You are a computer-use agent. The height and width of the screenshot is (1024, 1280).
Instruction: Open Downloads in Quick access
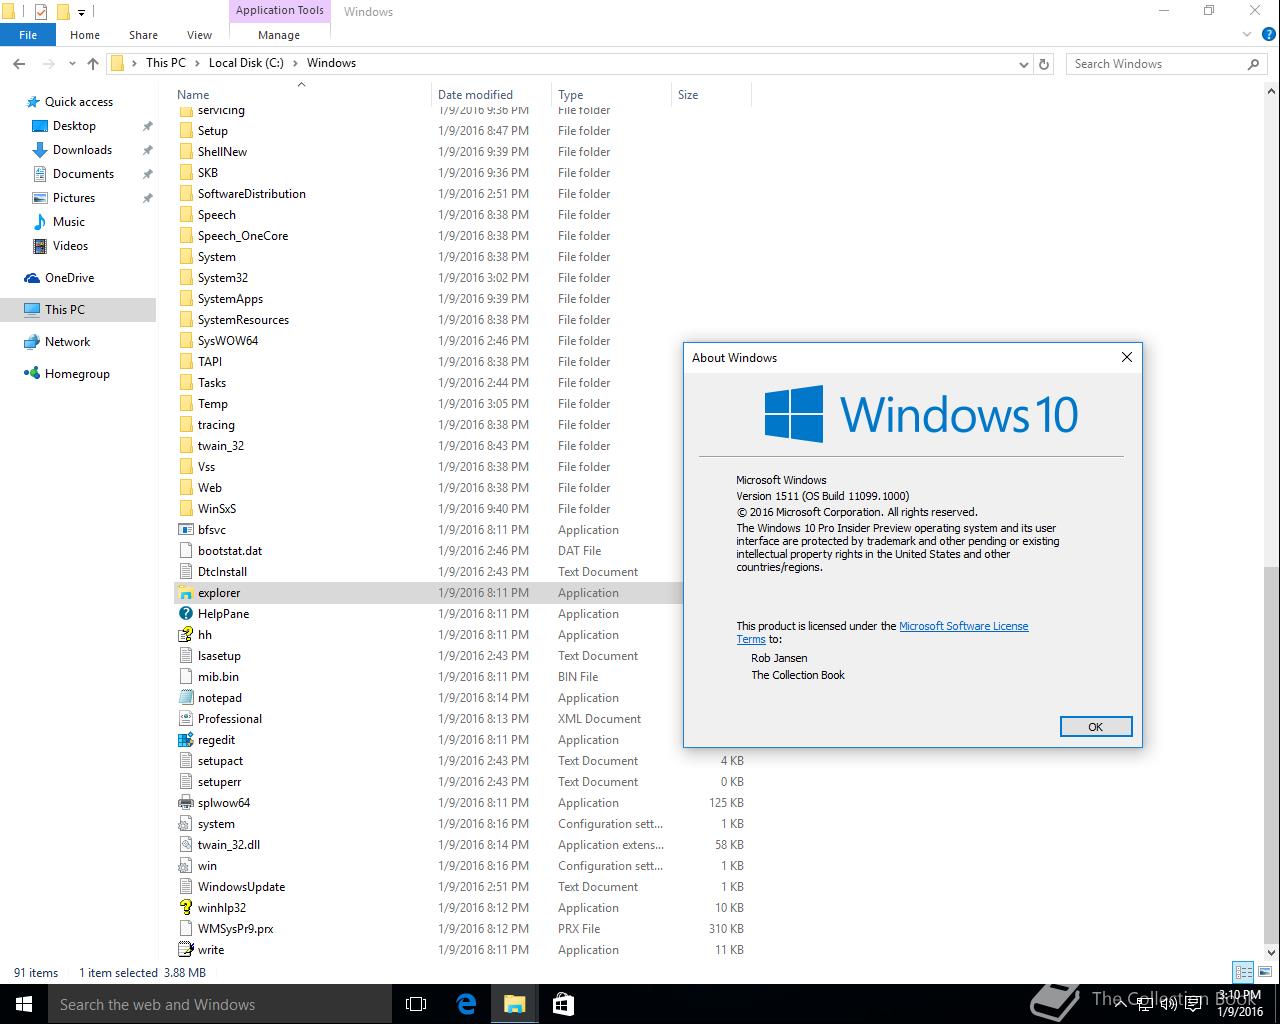82,150
